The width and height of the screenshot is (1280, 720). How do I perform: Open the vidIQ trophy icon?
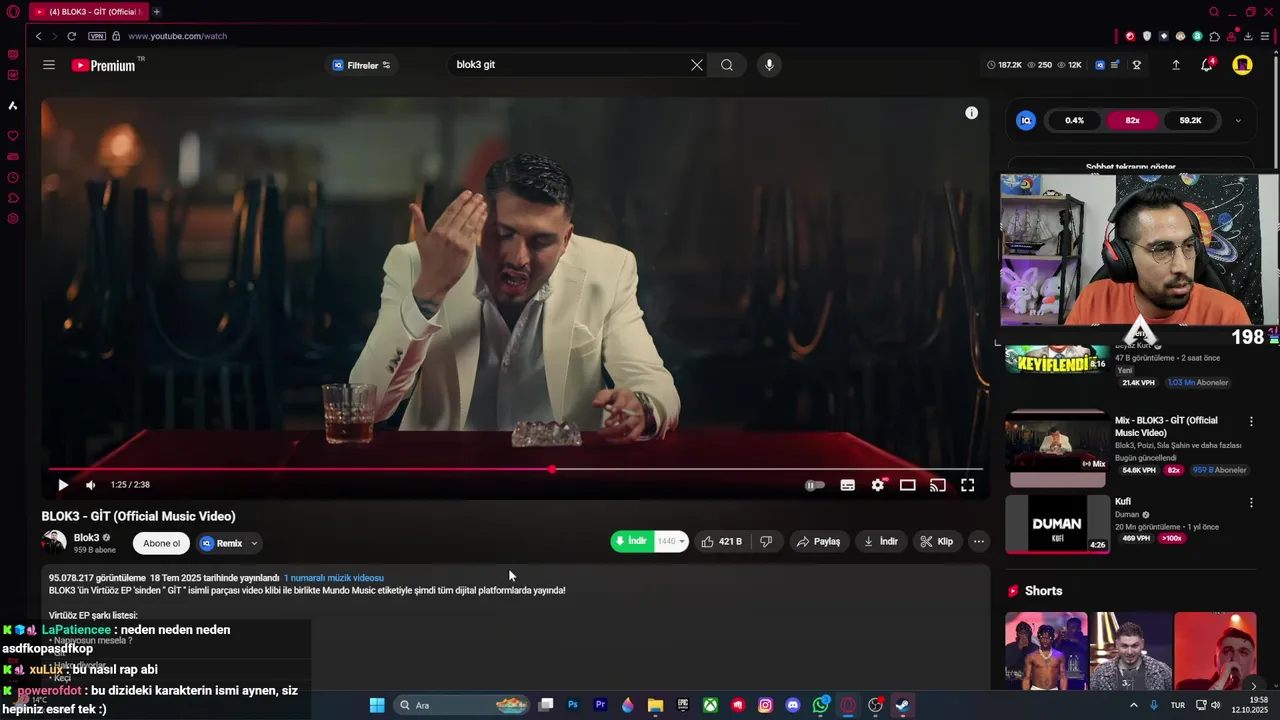click(x=1137, y=65)
